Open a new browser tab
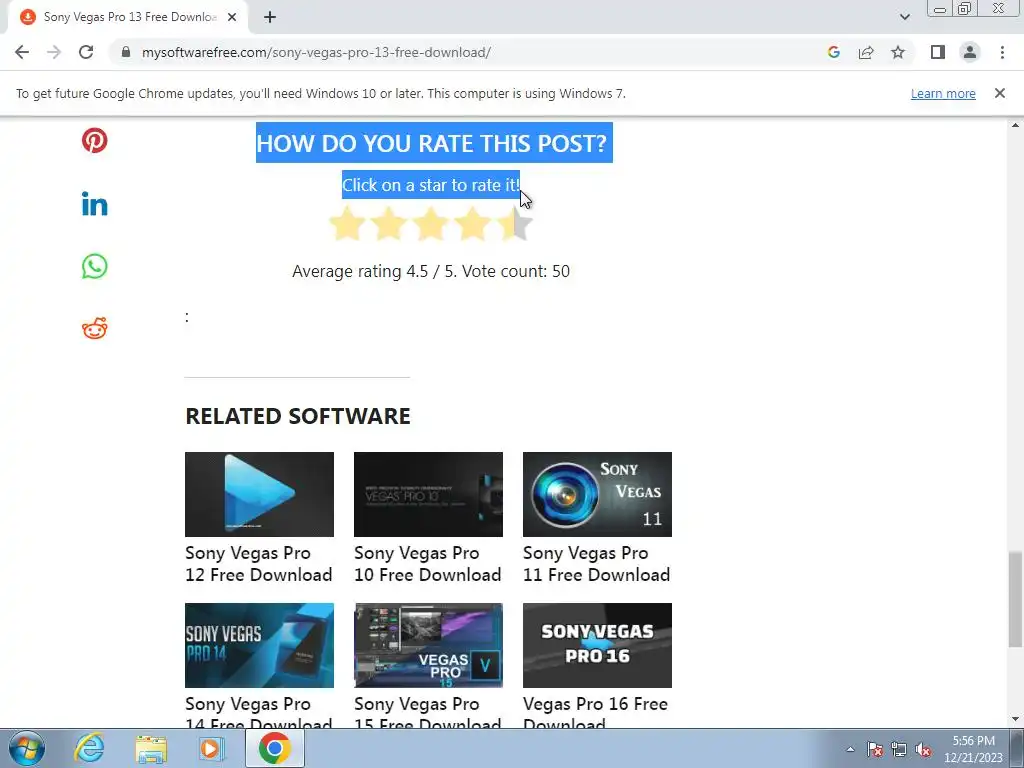Viewport: 1024px width, 768px height. point(270,17)
